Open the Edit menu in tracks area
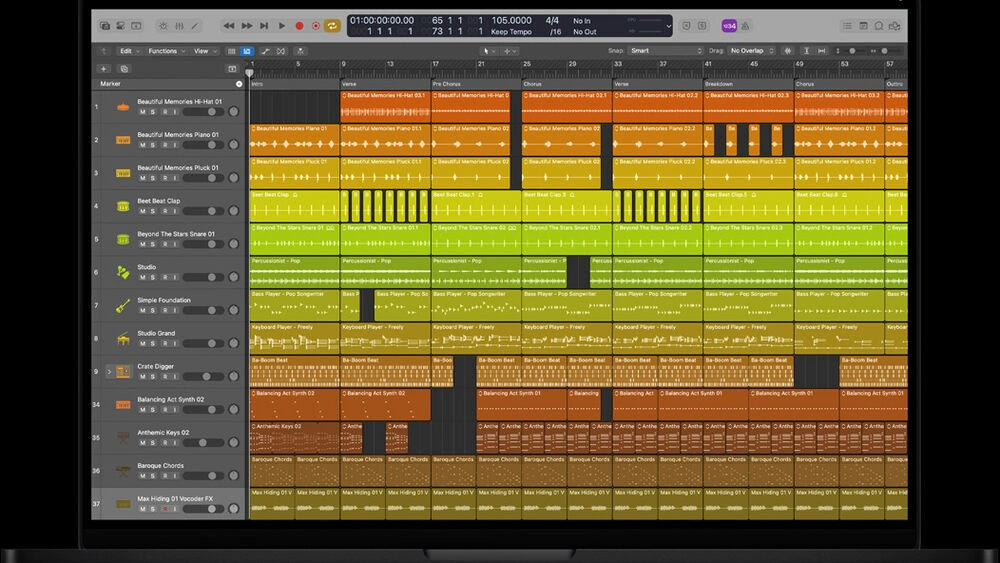1000x563 pixels. (128, 51)
